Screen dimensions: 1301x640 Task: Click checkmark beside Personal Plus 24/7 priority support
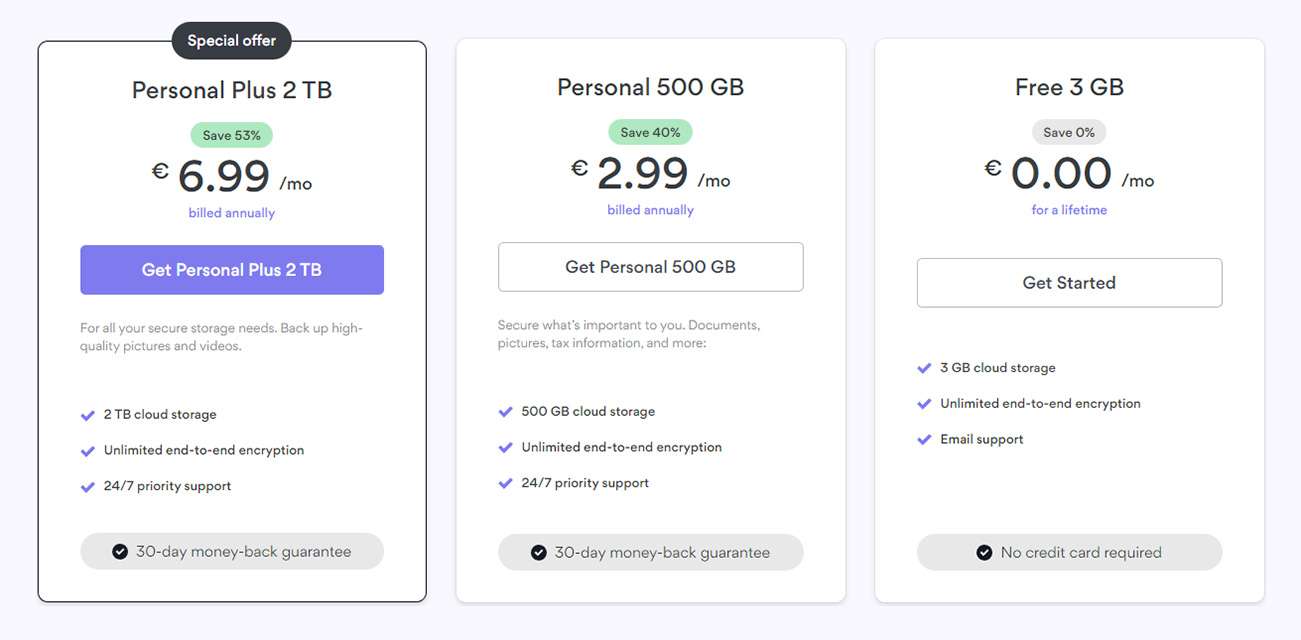(x=88, y=486)
